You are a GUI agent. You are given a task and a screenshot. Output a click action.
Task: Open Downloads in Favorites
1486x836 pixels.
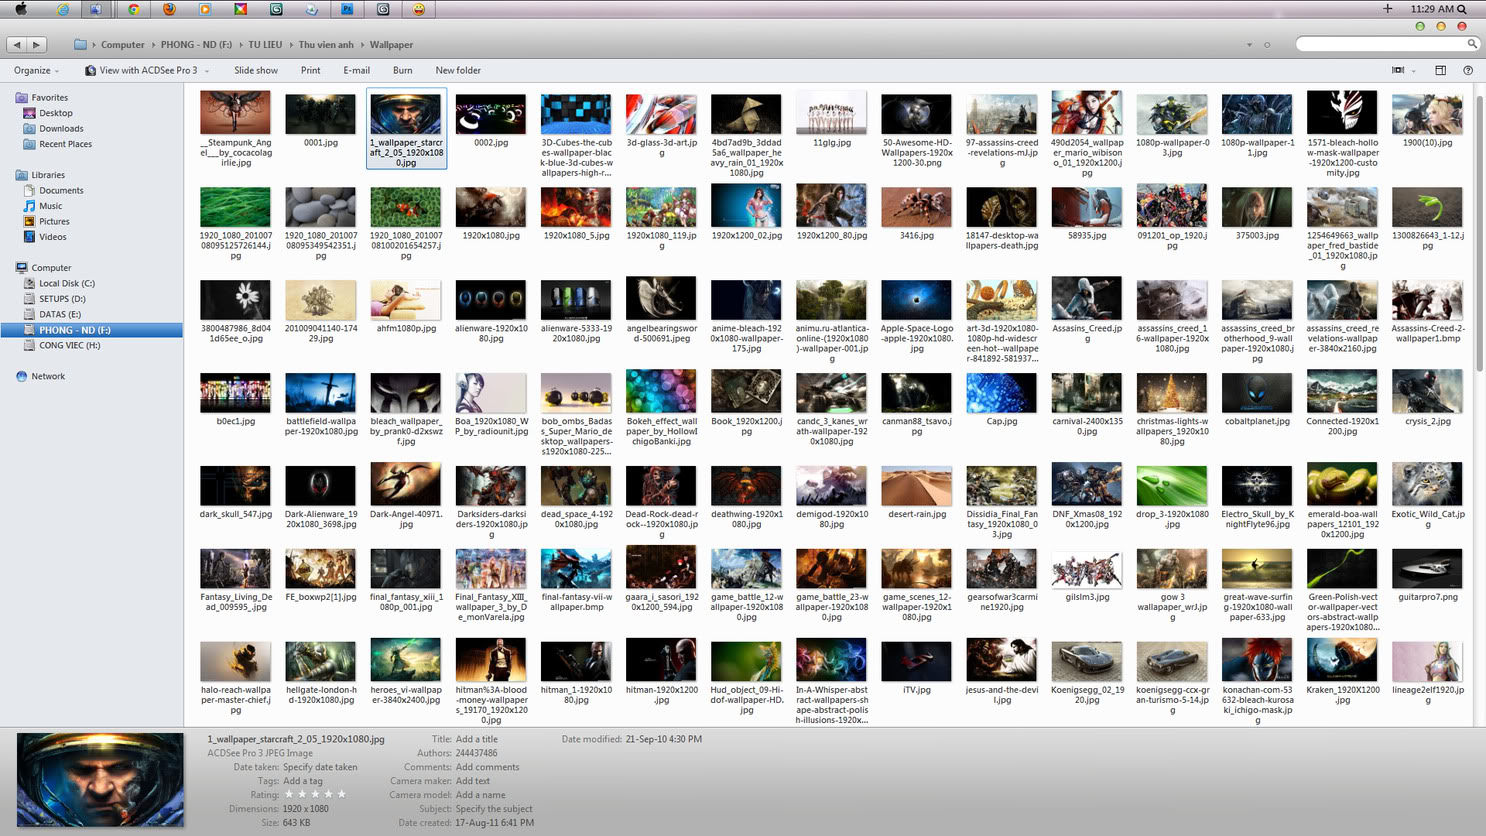pos(61,128)
